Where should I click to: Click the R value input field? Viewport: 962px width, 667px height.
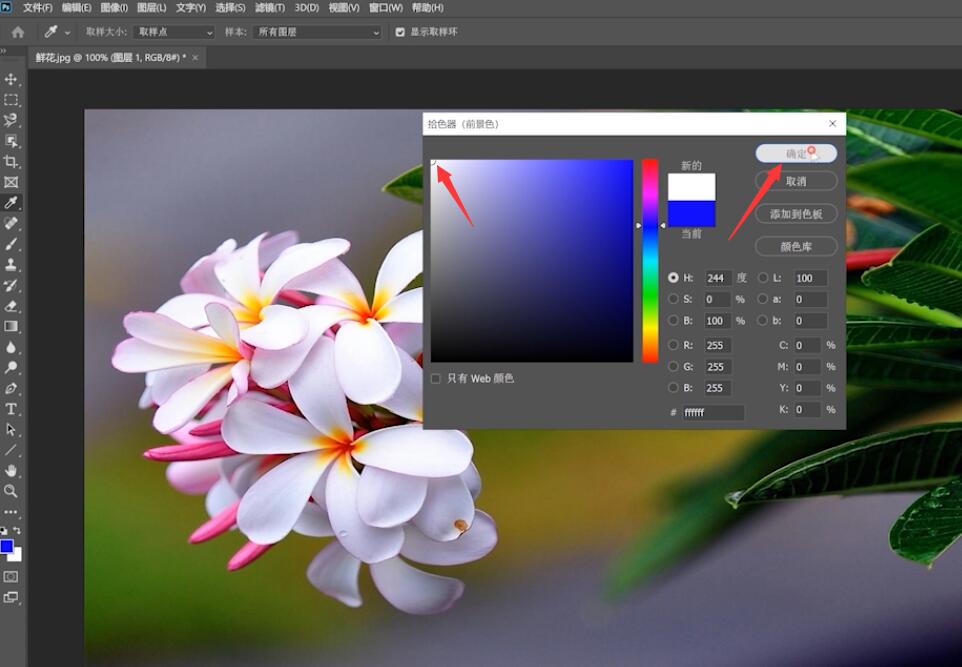(717, 345)
